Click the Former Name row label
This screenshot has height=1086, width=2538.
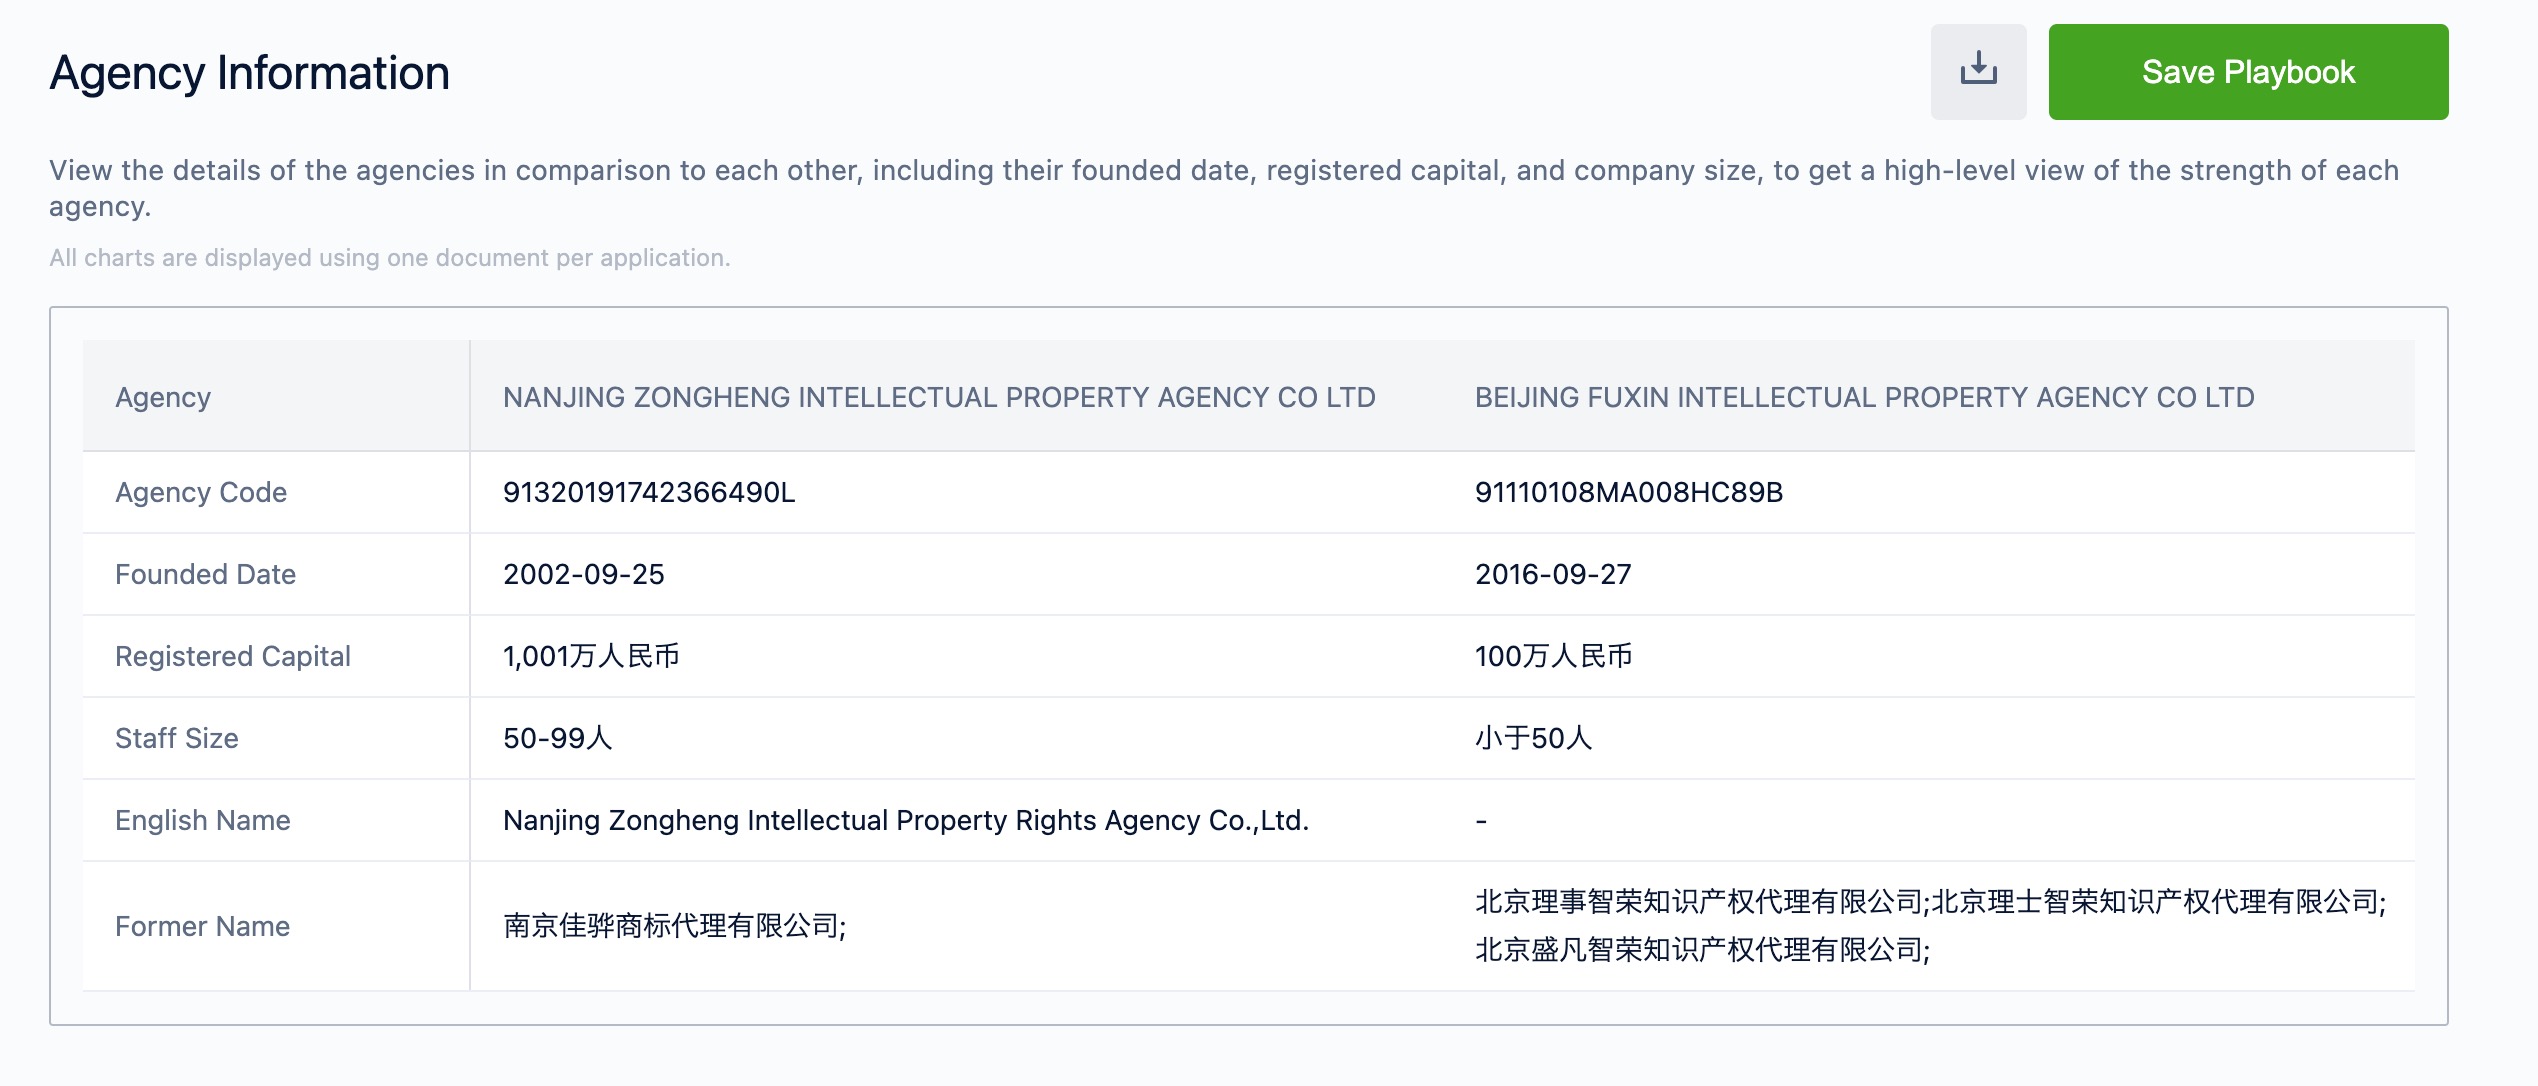tap(202, 926)
